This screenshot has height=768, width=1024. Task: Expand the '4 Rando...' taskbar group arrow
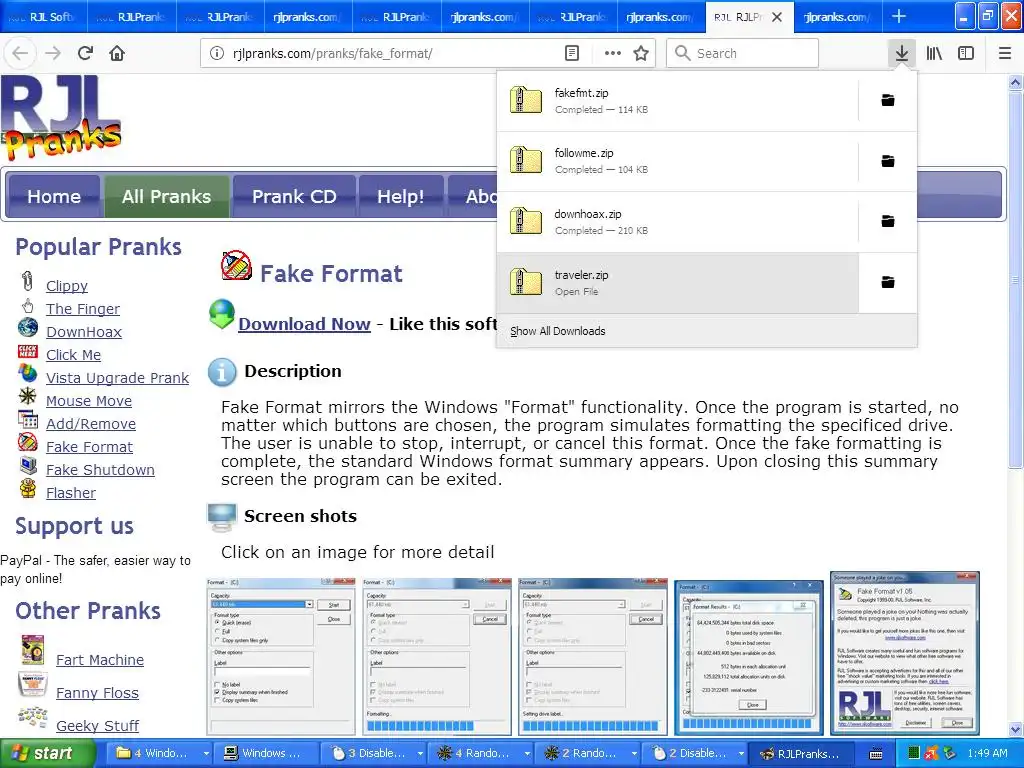(x=527, y=754)
